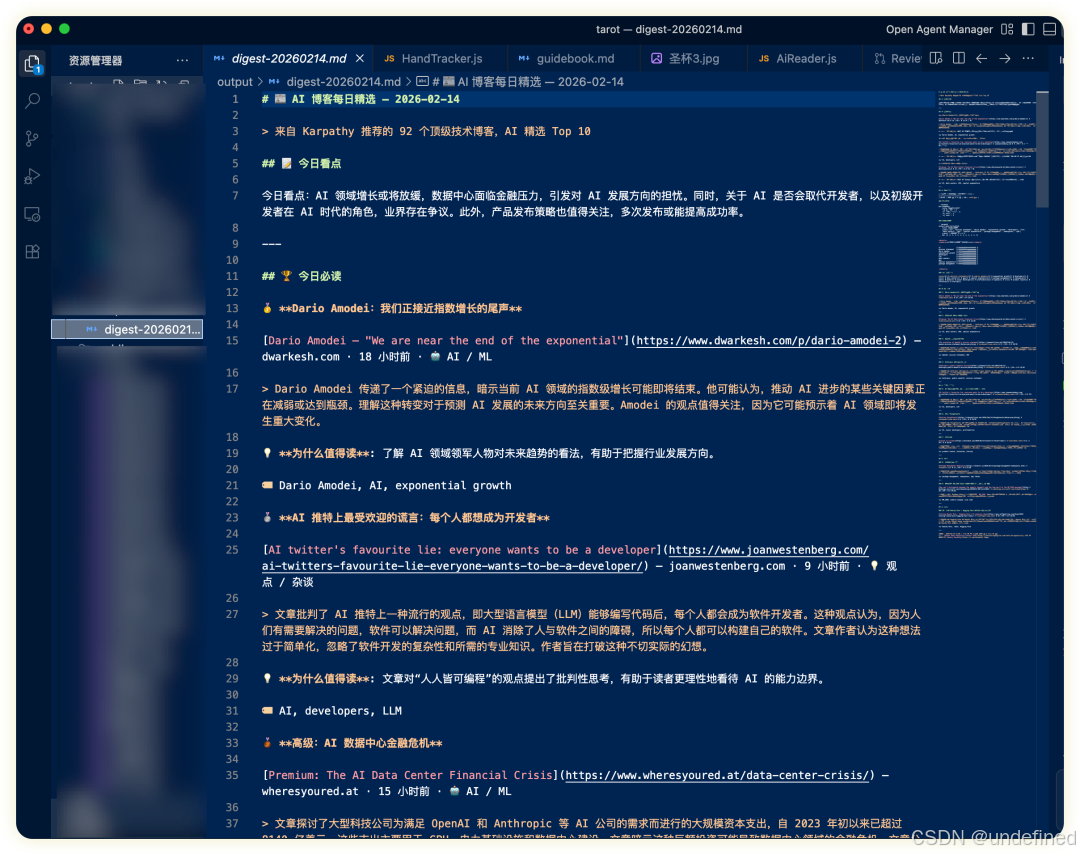Screen dimensions: 1080x855
Task: Click line number 15 in gutter
Action: coord(231,340)
